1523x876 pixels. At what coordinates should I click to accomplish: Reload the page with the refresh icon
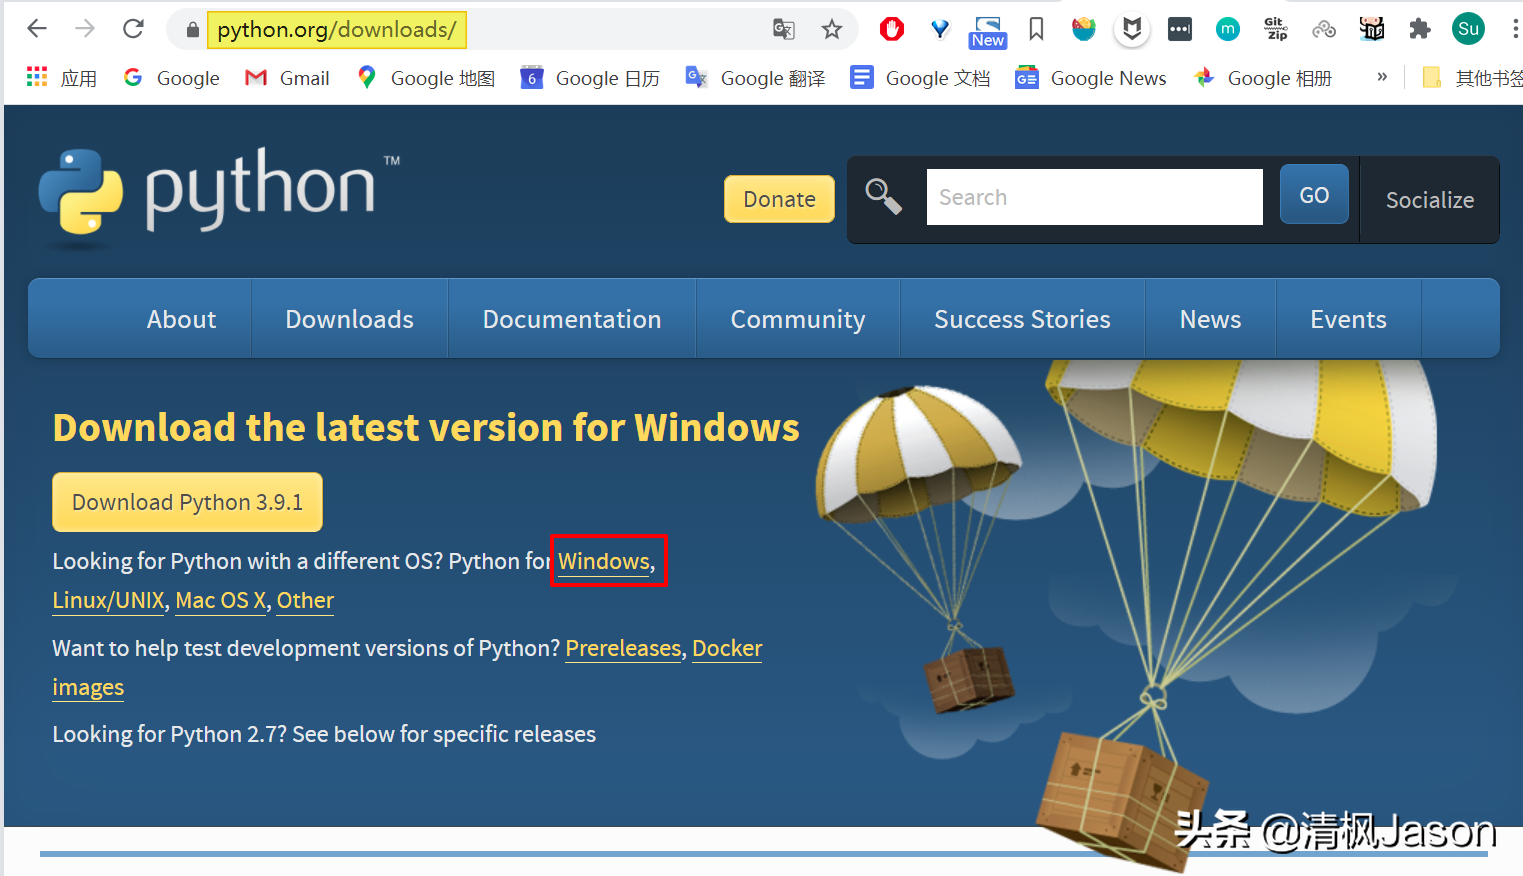133,28
